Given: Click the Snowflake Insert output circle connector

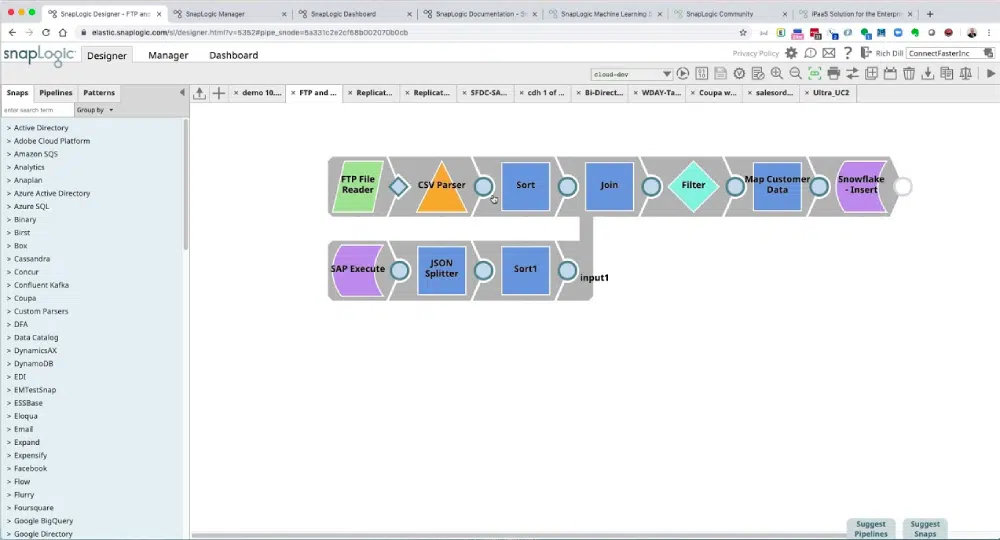Looking at the screenshot, I should pyautogui.click(x=902, y=187).
